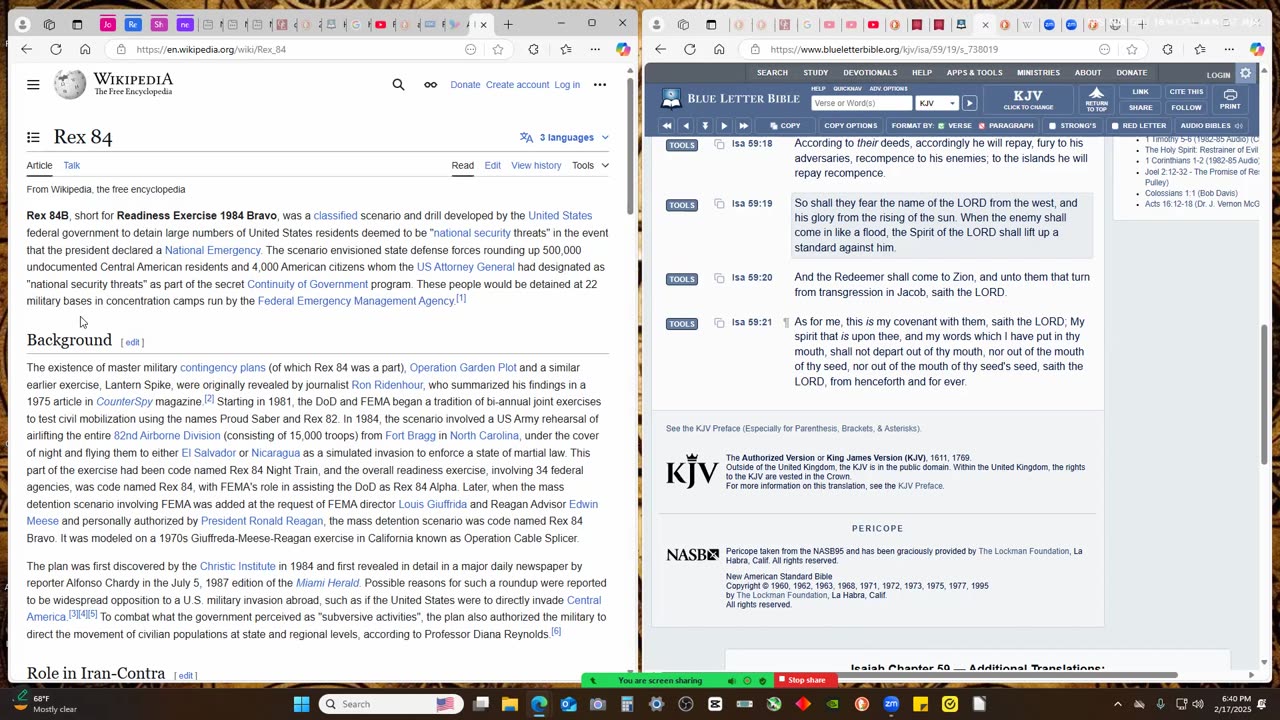Viewport: 1280px width, 720px height.
Task: Click the Blue Letter Bible logo
Action: click(730, 98)
